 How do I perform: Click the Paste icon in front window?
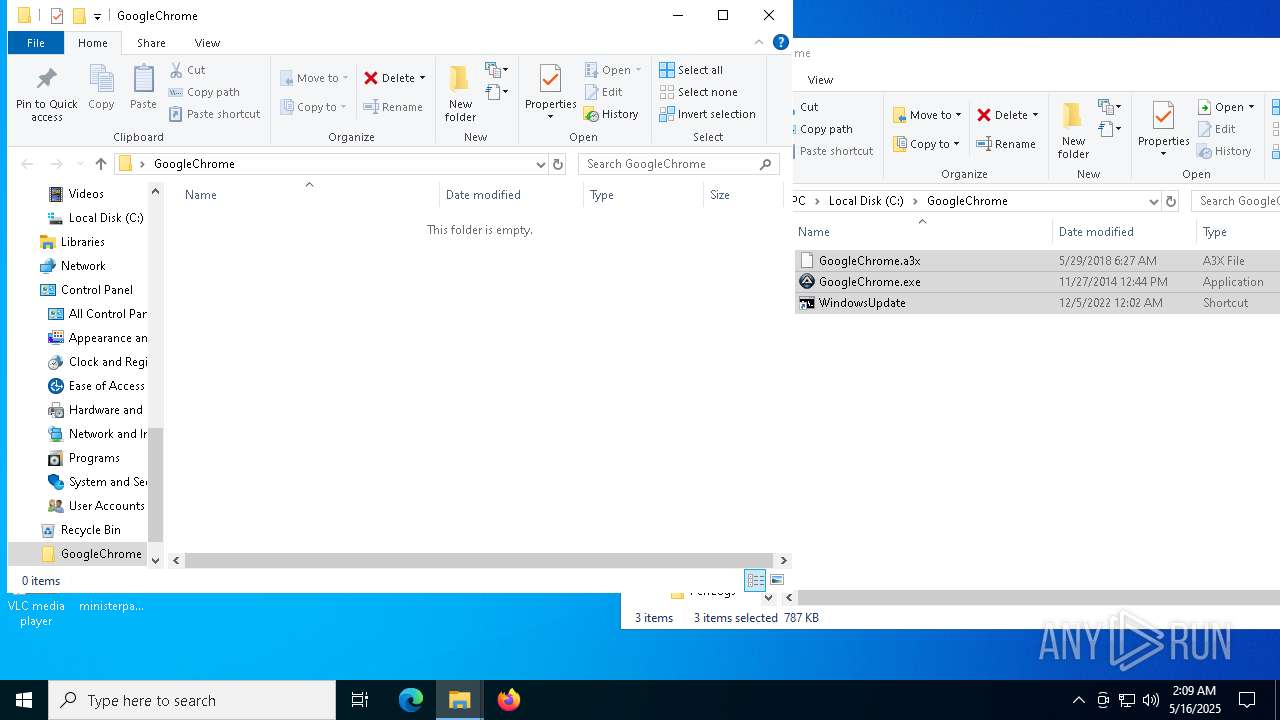[x=143, y=80]
